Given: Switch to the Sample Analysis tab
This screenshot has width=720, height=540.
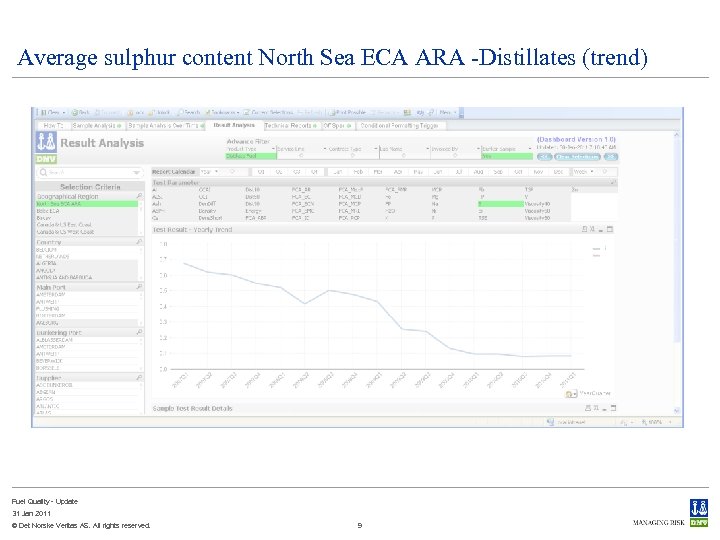Looking at the screenshot, I should click(x=97, y=125).
